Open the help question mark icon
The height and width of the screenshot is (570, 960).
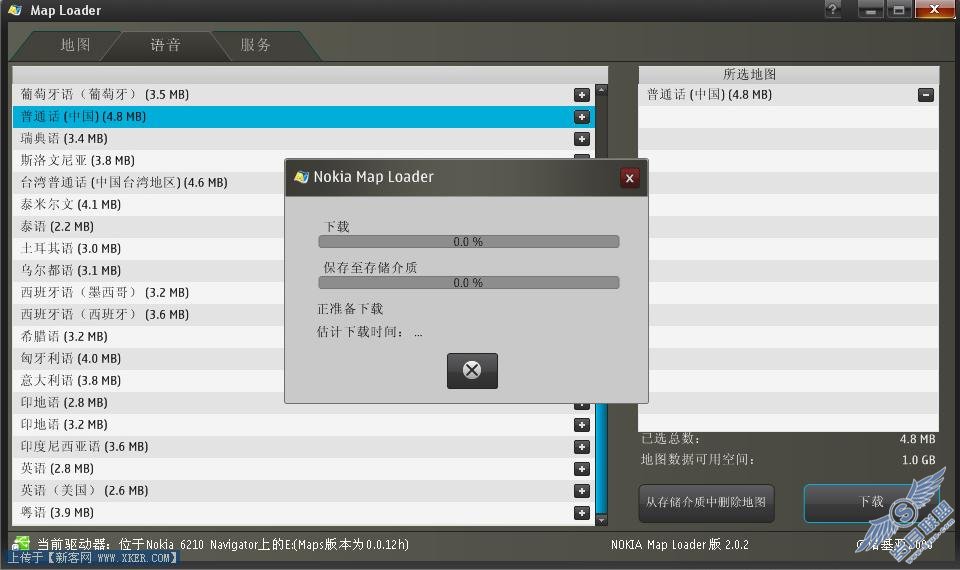tap(833, 9)
